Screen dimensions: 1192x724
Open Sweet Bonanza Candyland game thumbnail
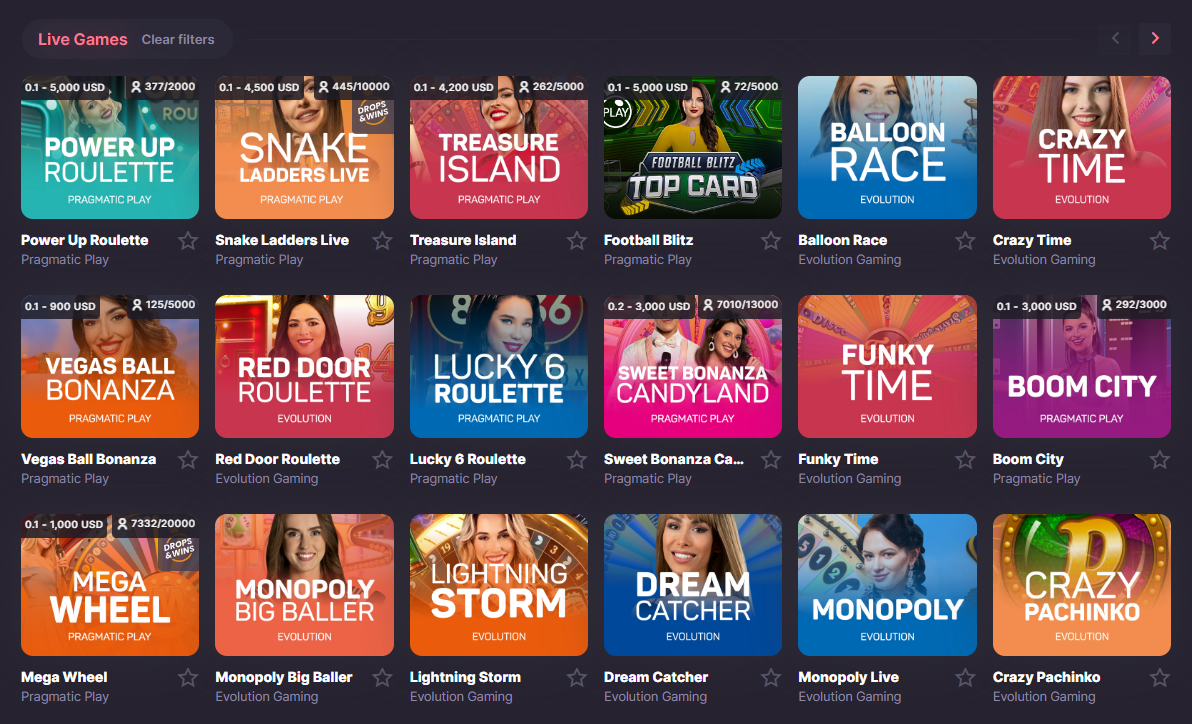point(693,367)
